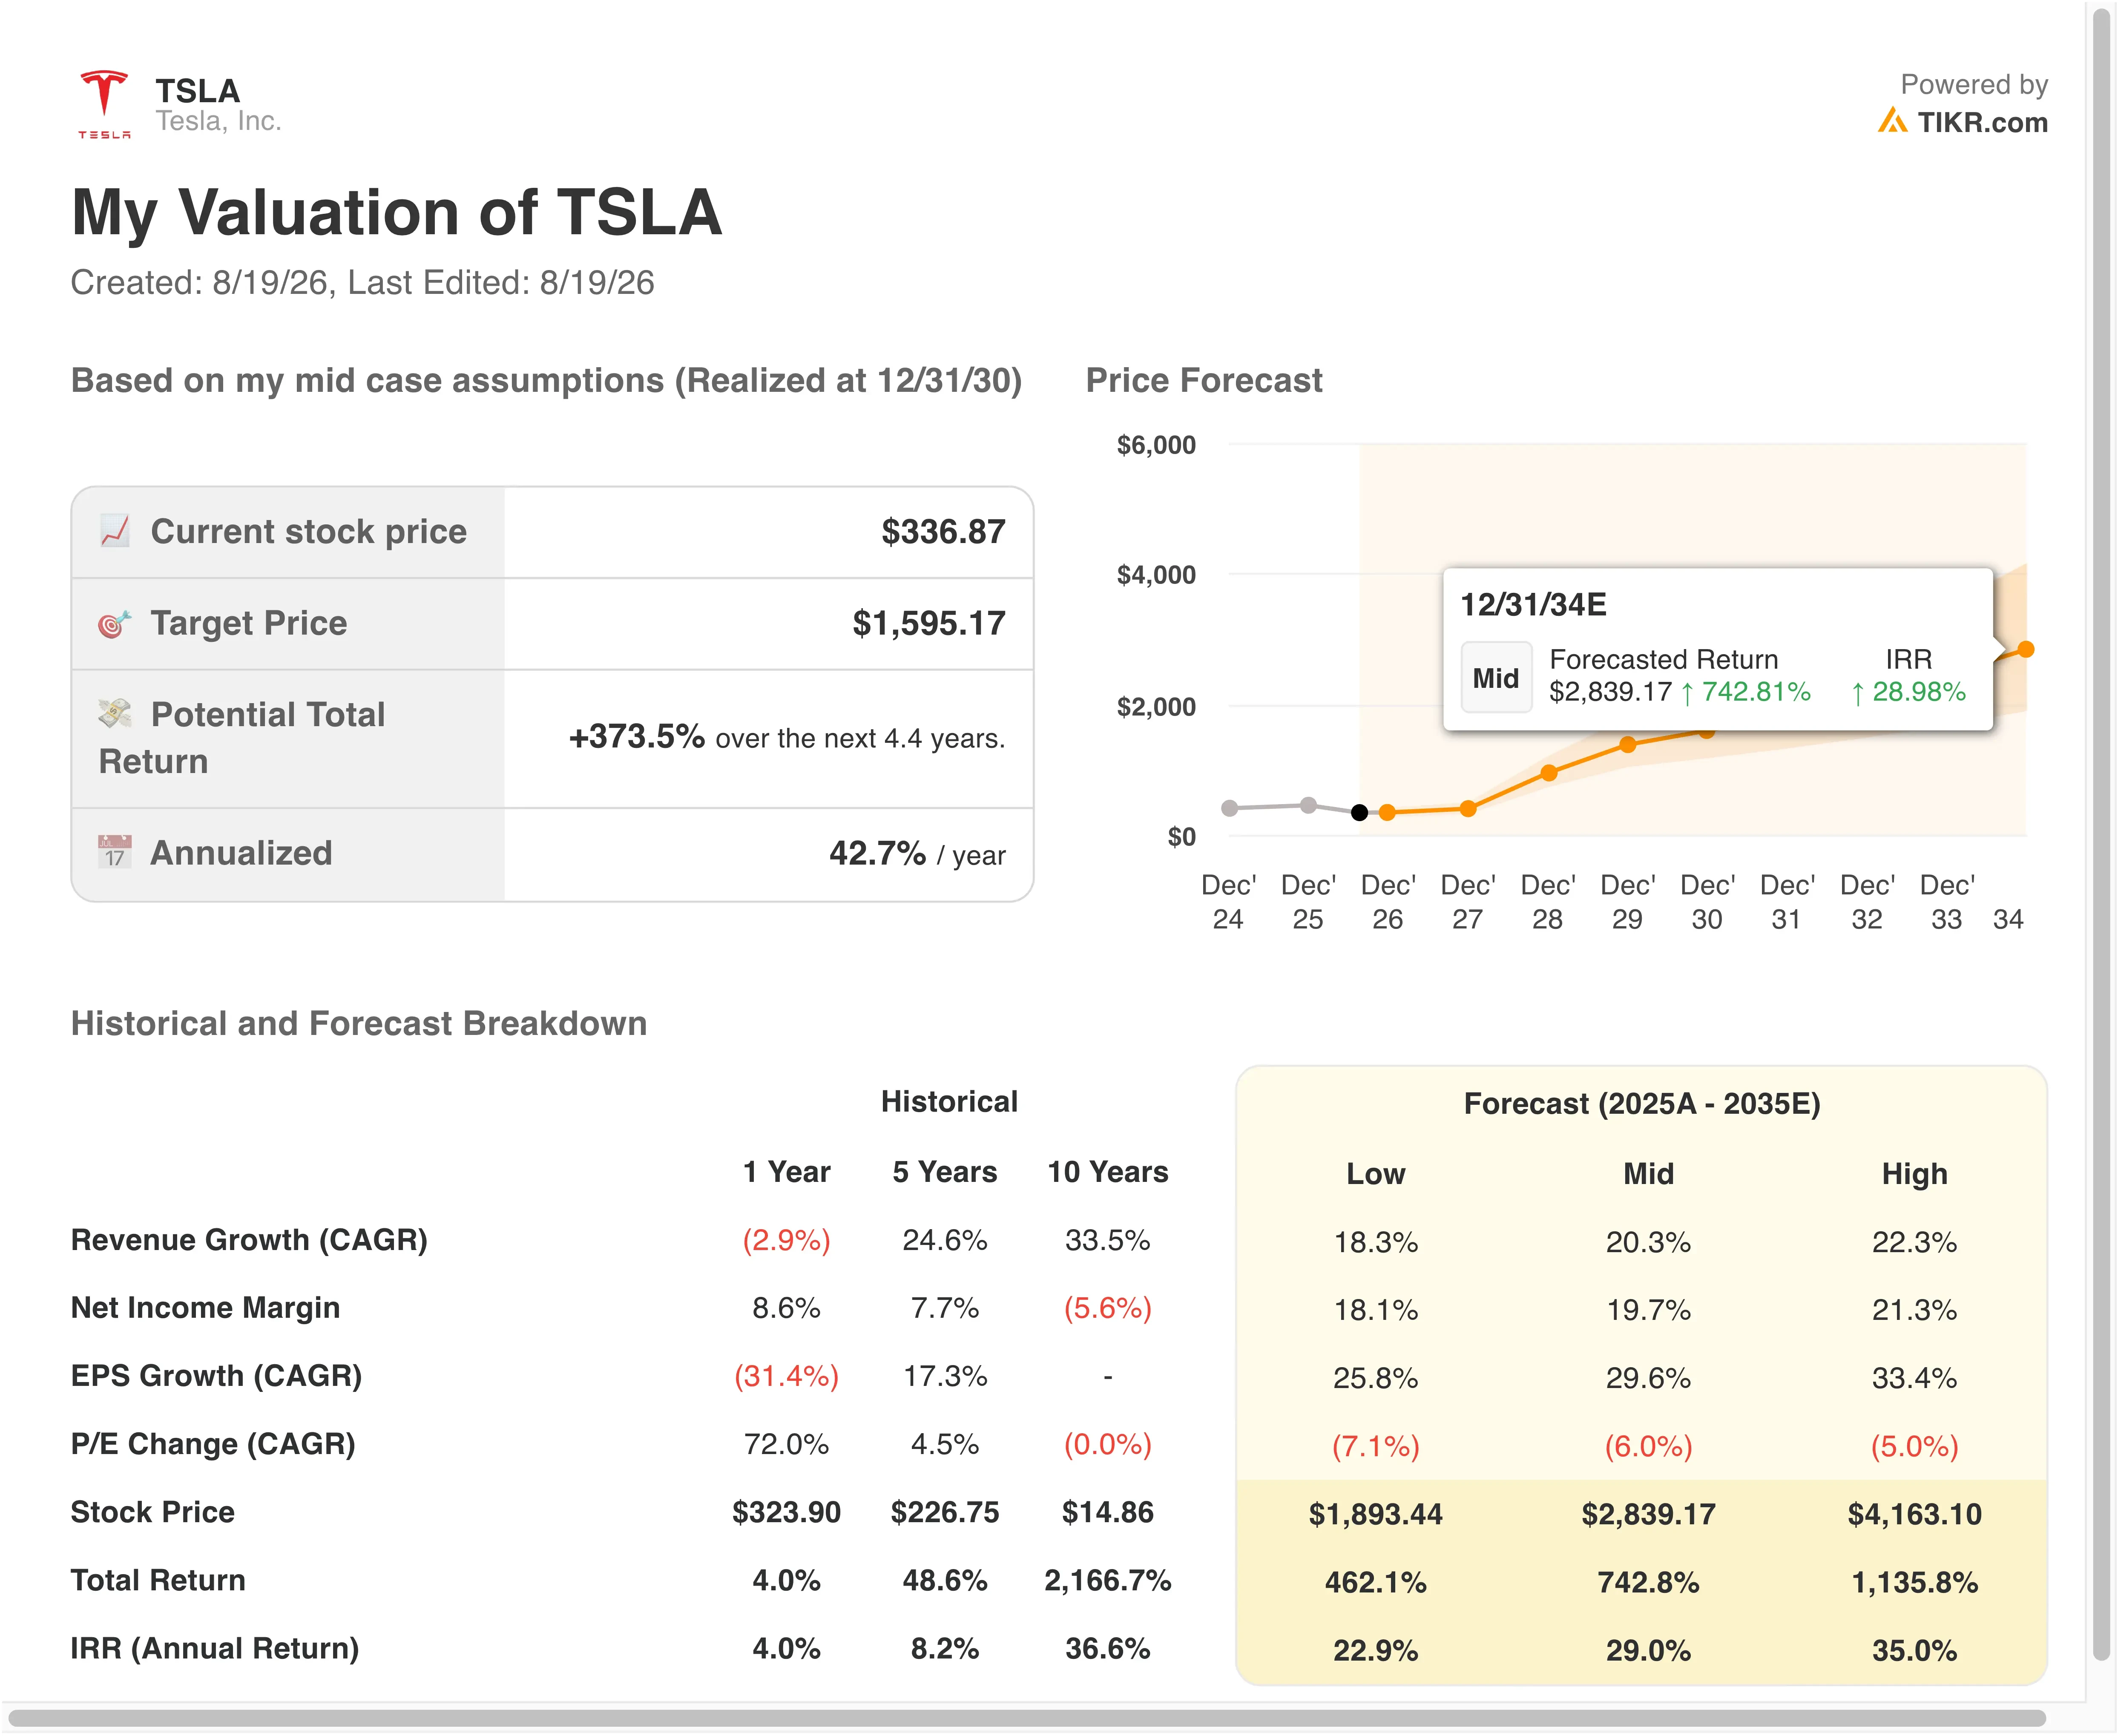
Task: Click the Mid stock price $2,839.17 cell
Action: [1648, 1514]
